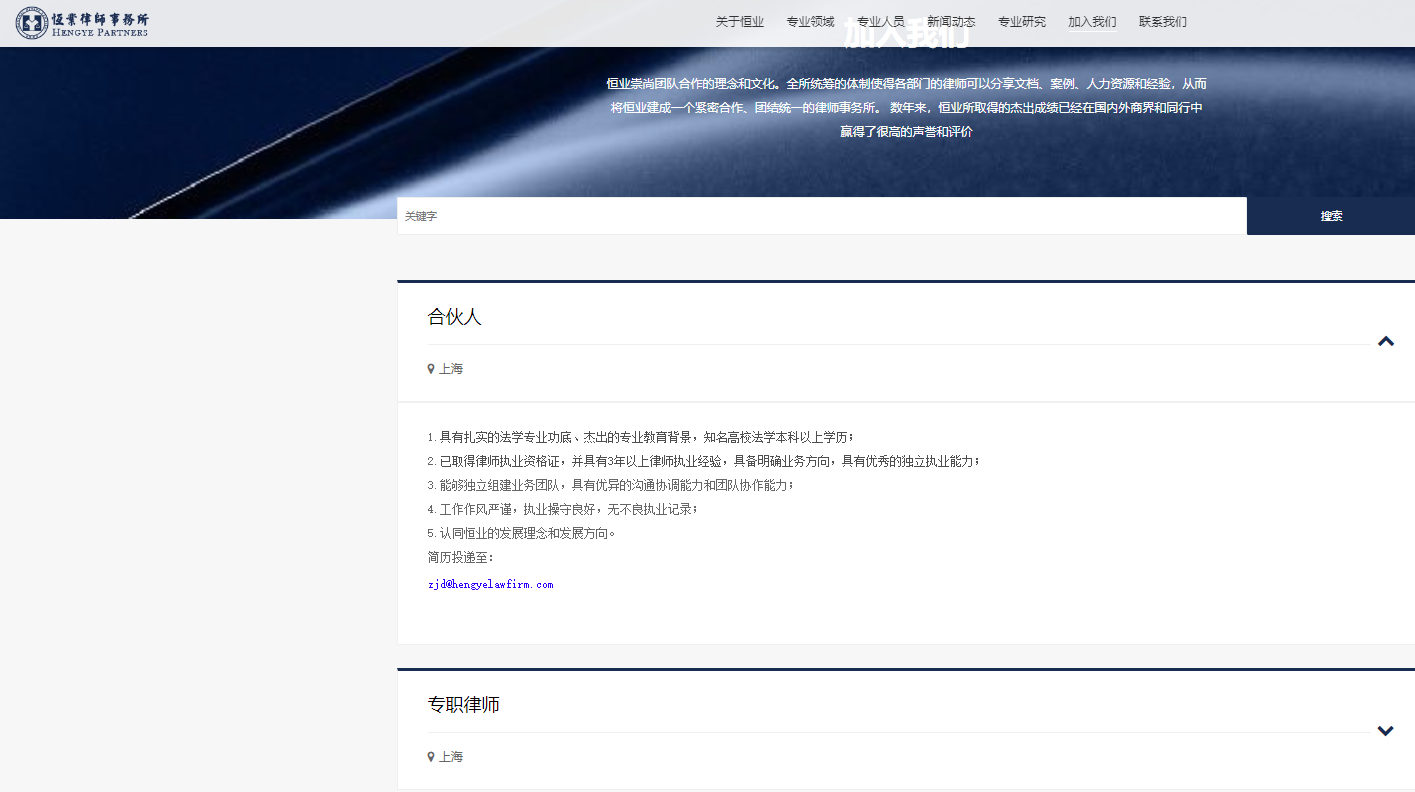Click inside the 关键字 keyword search field
This screenshot has width=1415, height=792.
pyautogui.click(x=822, y=215)
